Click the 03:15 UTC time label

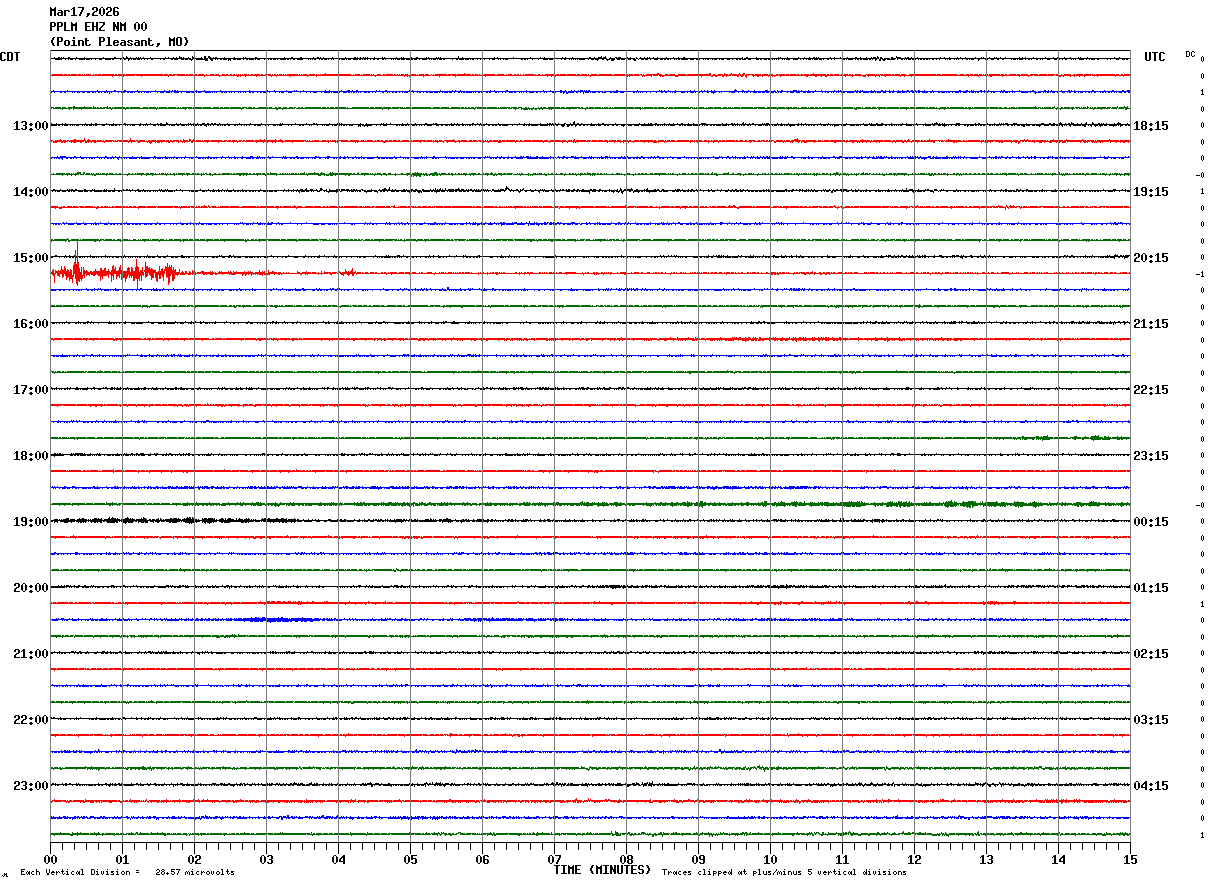pos(1151,720)
